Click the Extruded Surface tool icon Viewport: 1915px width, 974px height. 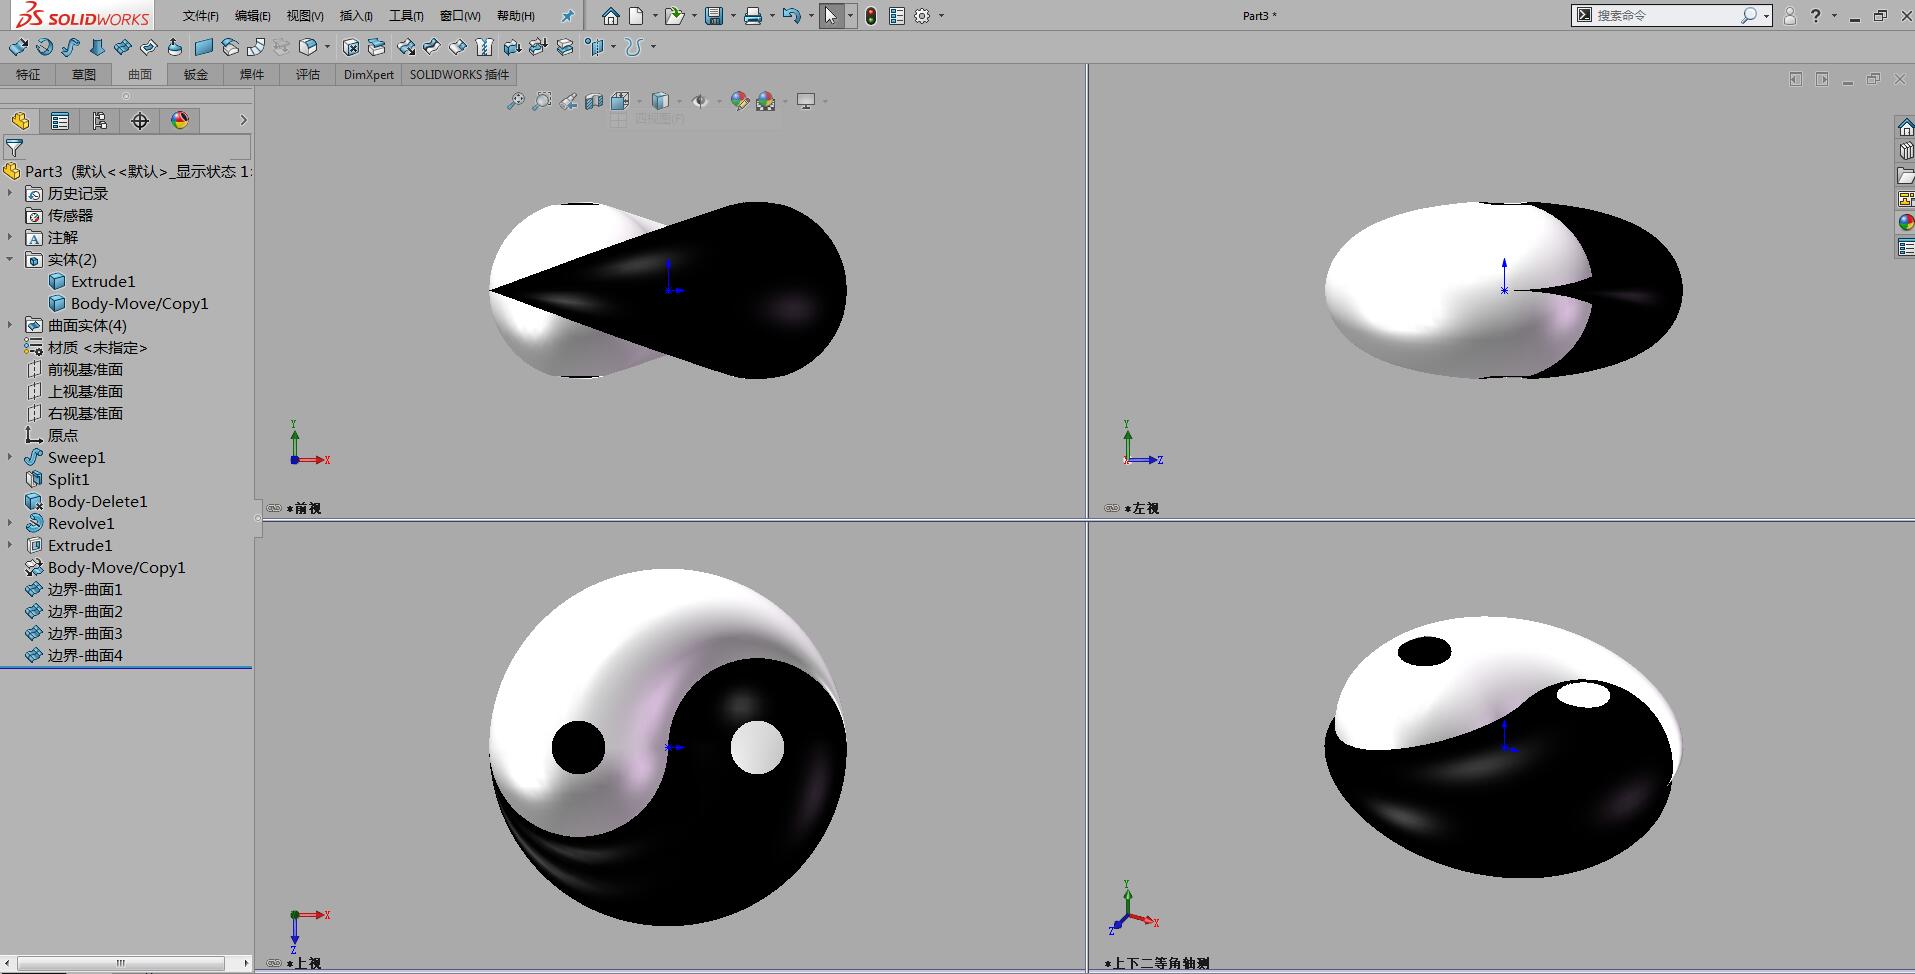[18, 47]
